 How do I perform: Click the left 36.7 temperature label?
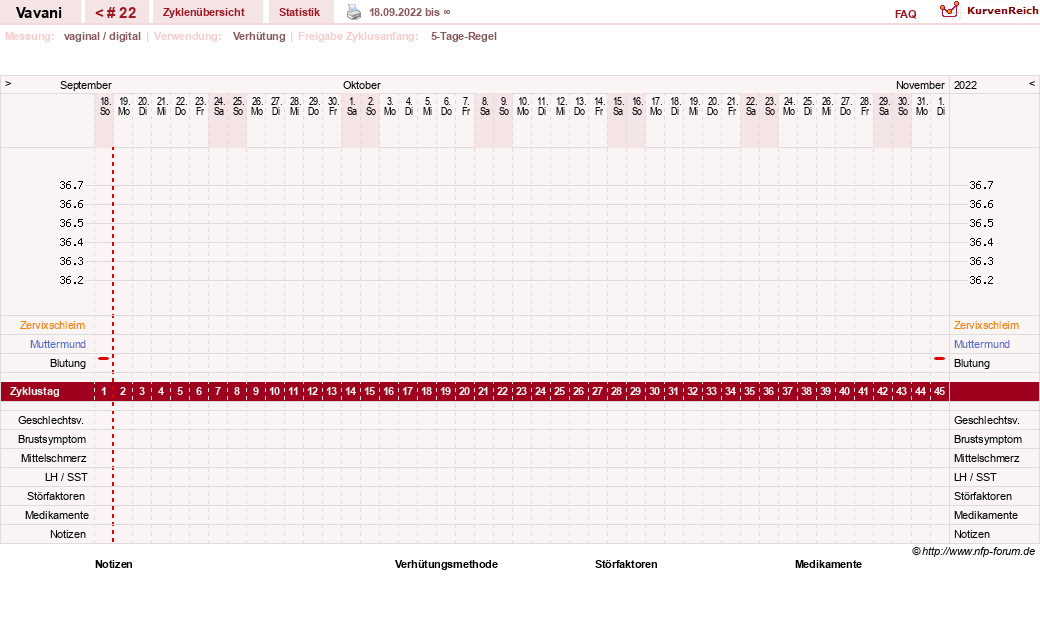pos(72,185)
